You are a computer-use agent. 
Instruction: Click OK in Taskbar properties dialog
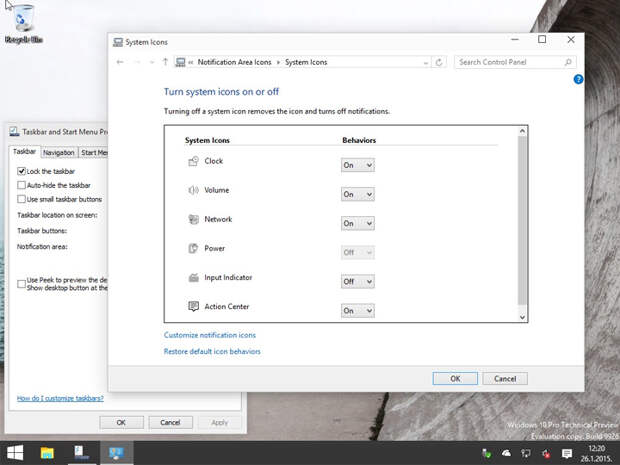pos(121,422)
